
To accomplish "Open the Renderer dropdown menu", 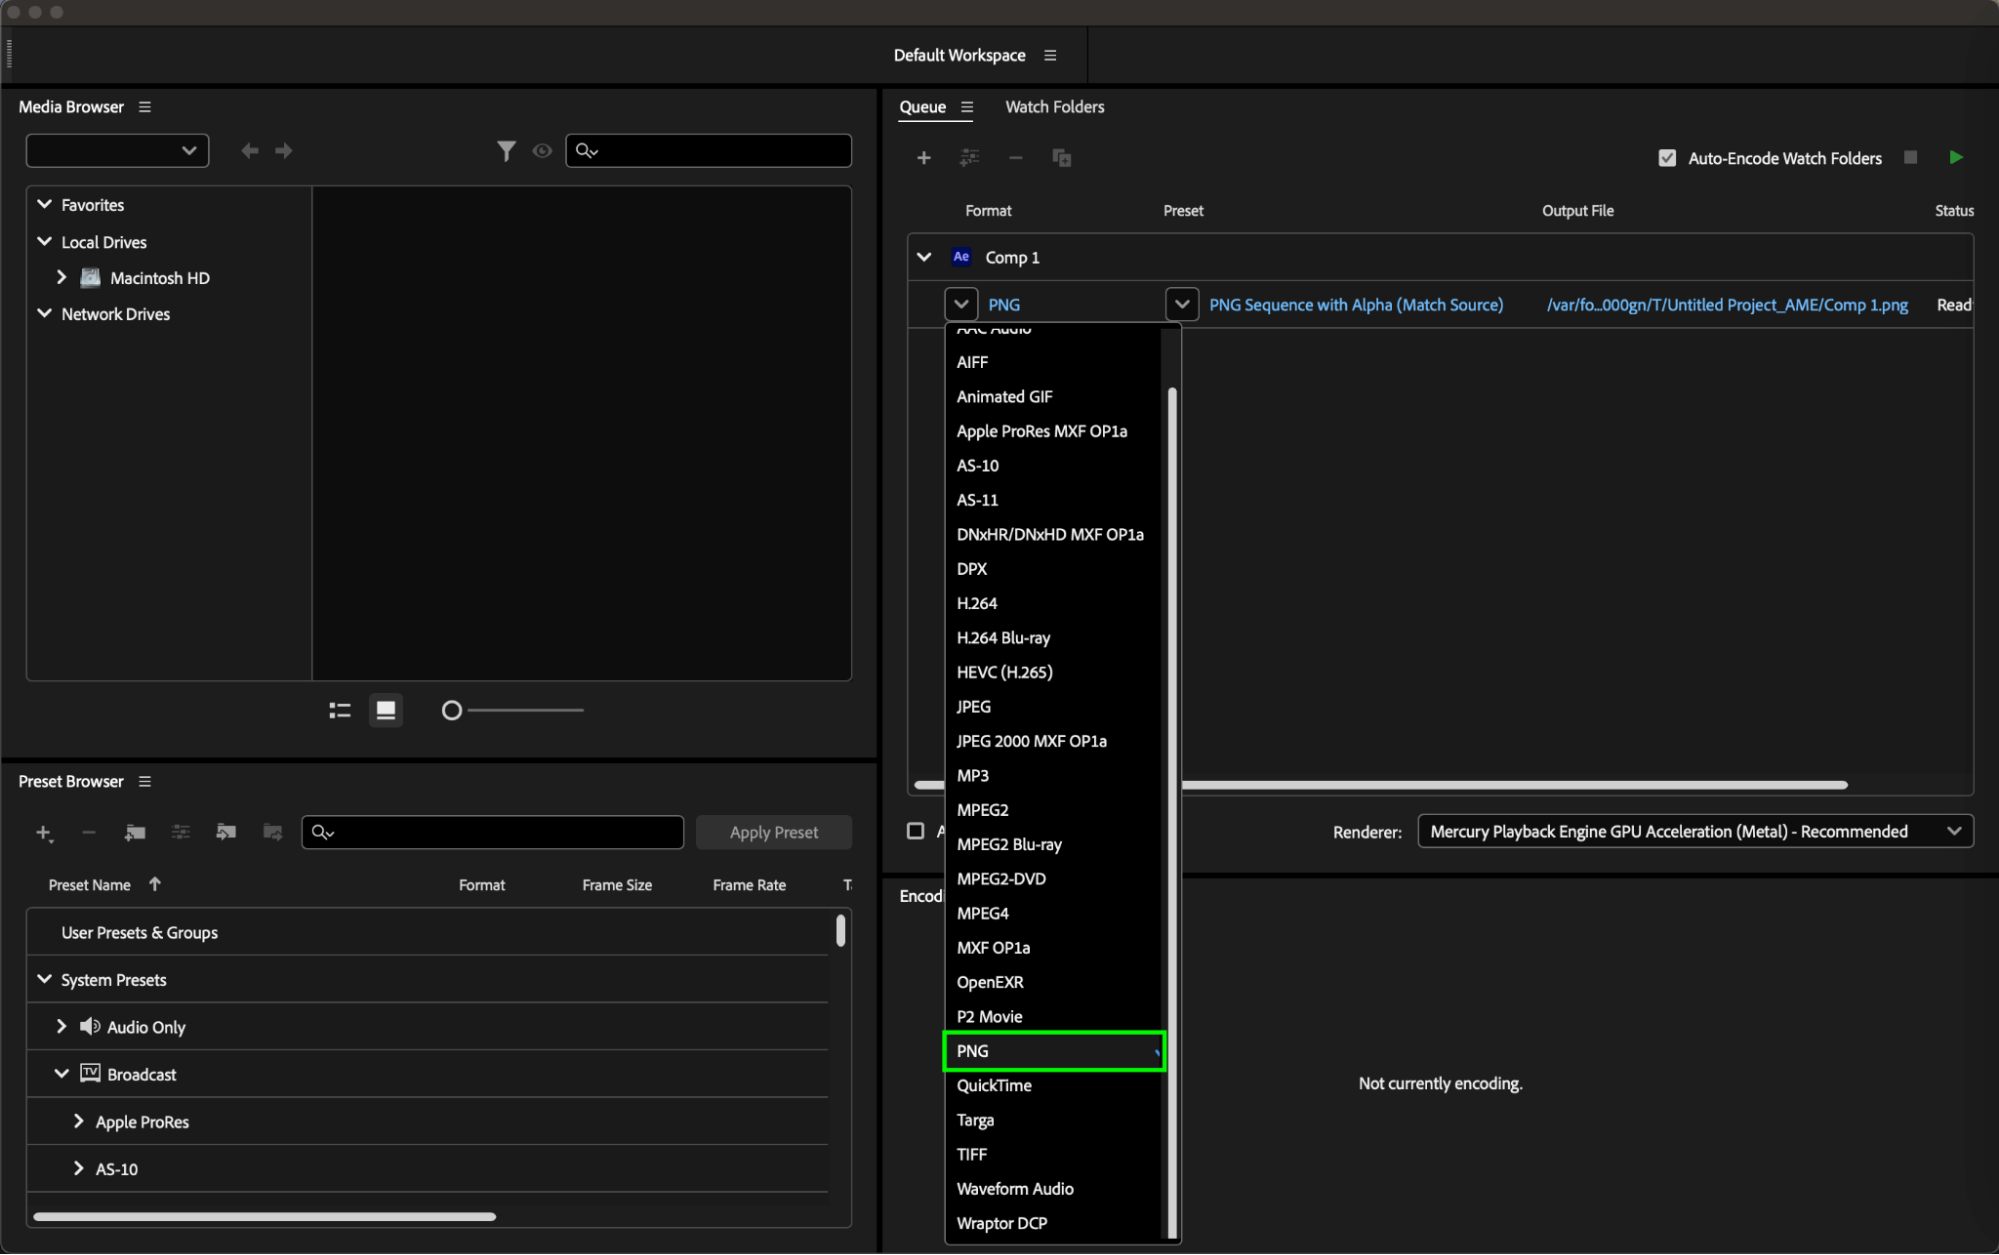I will click(x=1695, y=831).
